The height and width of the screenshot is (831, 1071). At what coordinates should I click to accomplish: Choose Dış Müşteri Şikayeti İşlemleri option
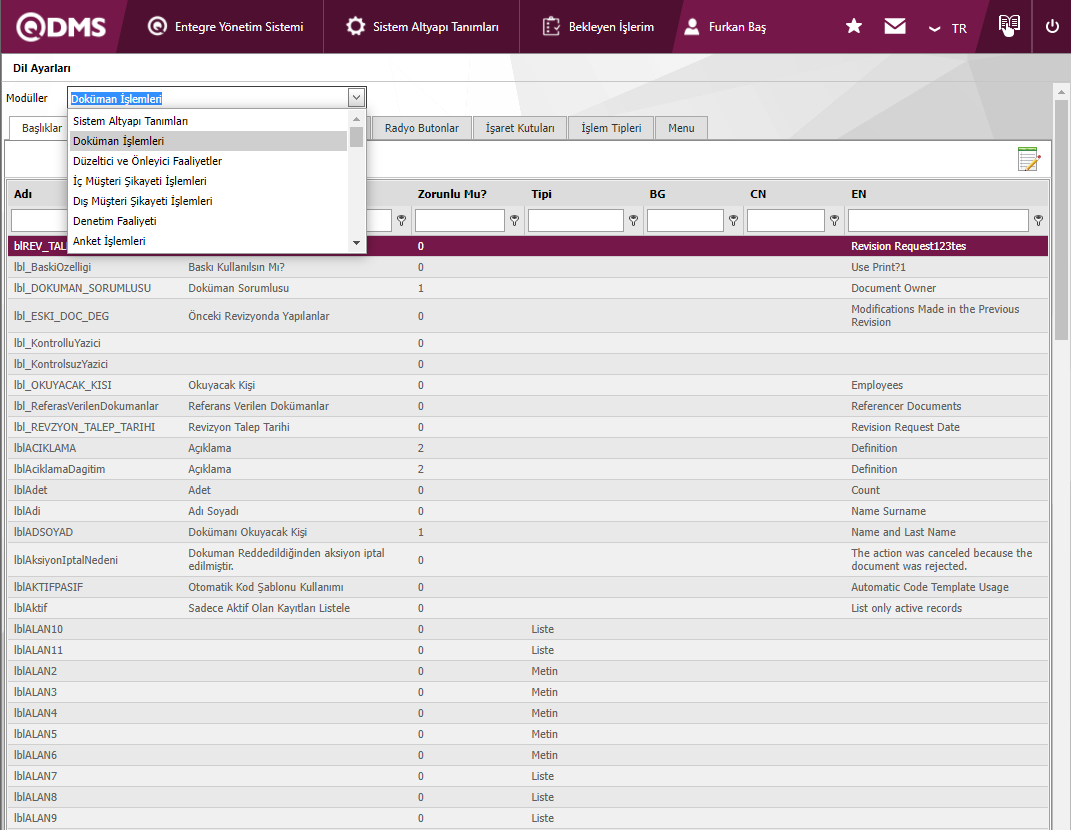(208, 201)
